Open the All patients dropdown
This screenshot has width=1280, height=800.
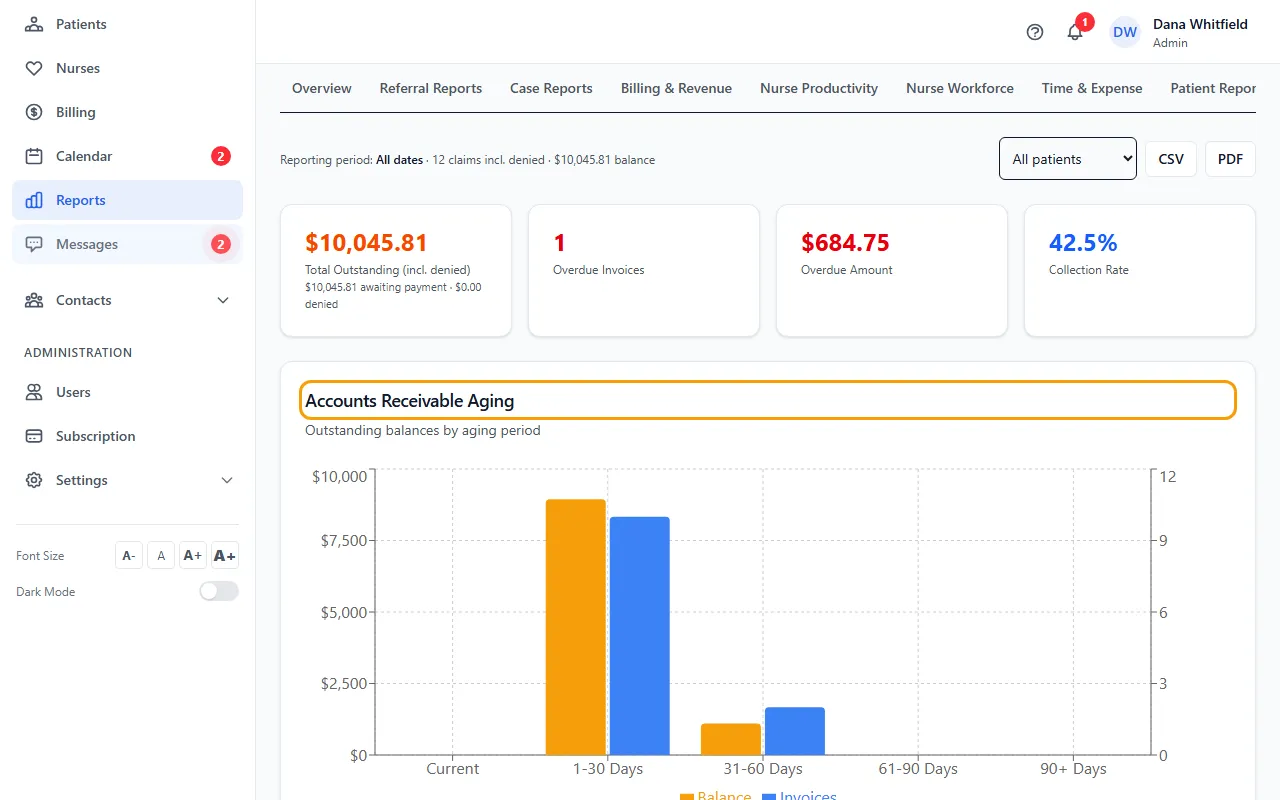pos(1068,158)
